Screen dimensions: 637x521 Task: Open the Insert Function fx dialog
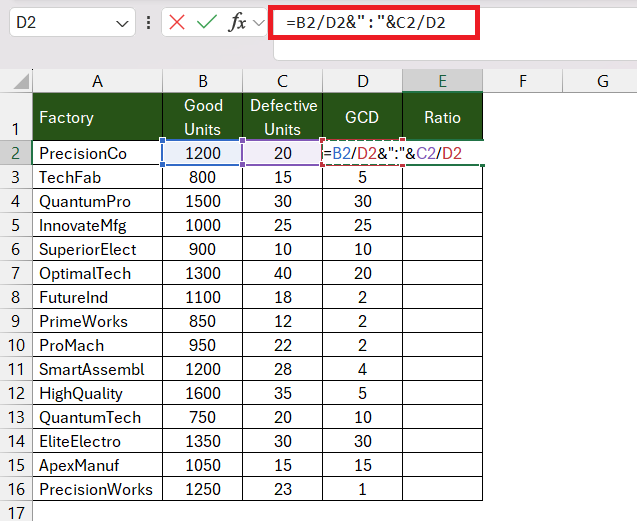click(238, 22)
